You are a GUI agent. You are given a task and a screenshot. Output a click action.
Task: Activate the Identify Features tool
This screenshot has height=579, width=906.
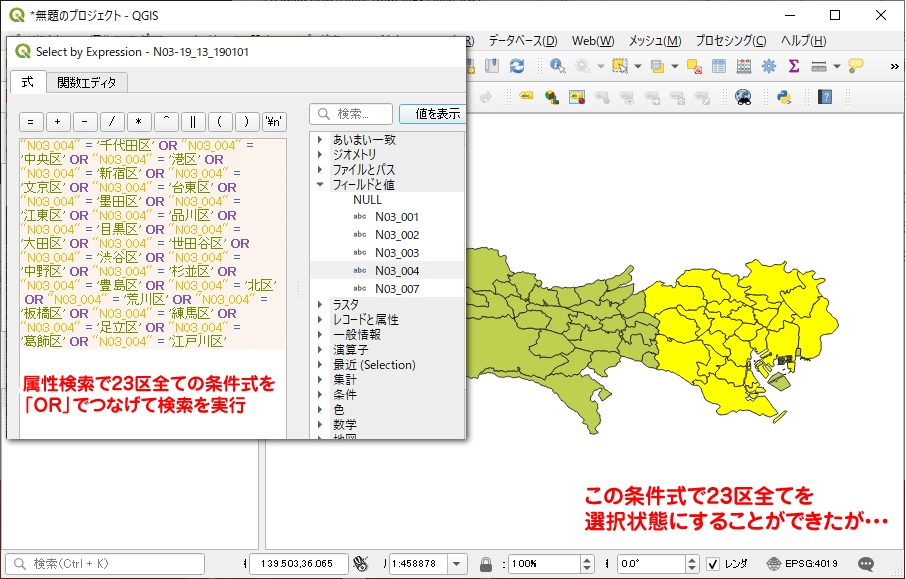pos(555,65)
